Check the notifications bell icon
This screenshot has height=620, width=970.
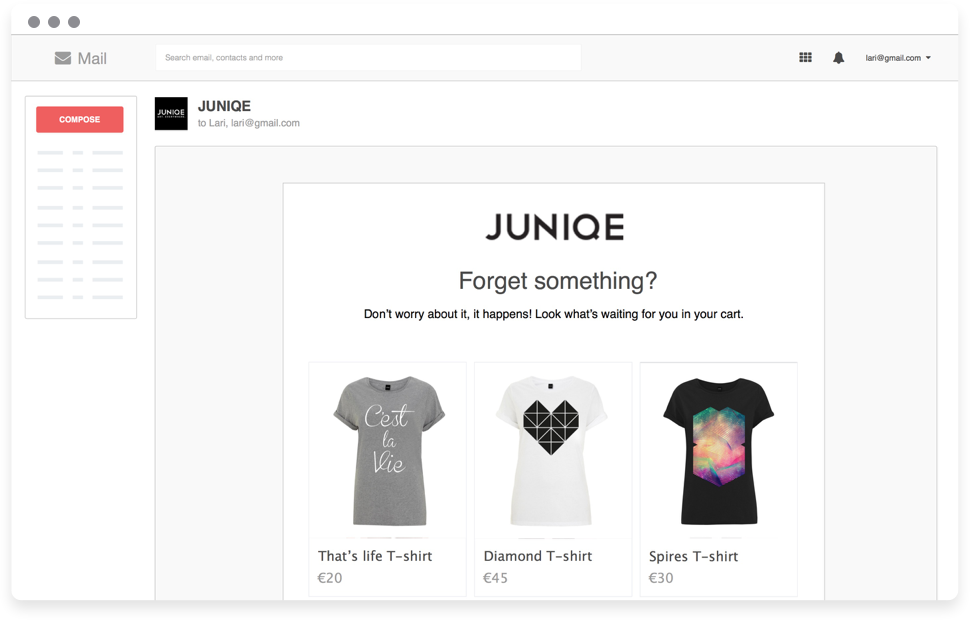(x=838, y=58)
